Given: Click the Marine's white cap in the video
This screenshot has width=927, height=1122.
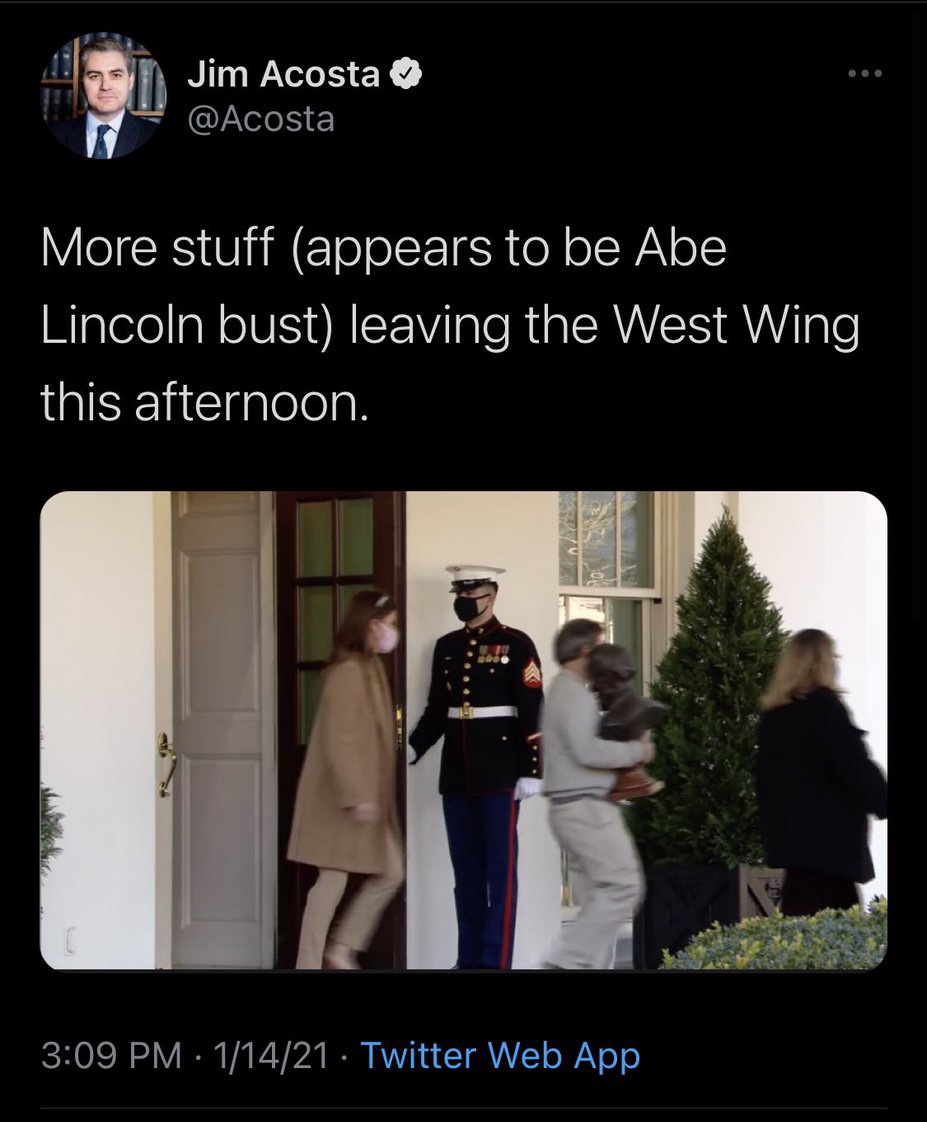Looking at the screenshot, I should point(475,577).
